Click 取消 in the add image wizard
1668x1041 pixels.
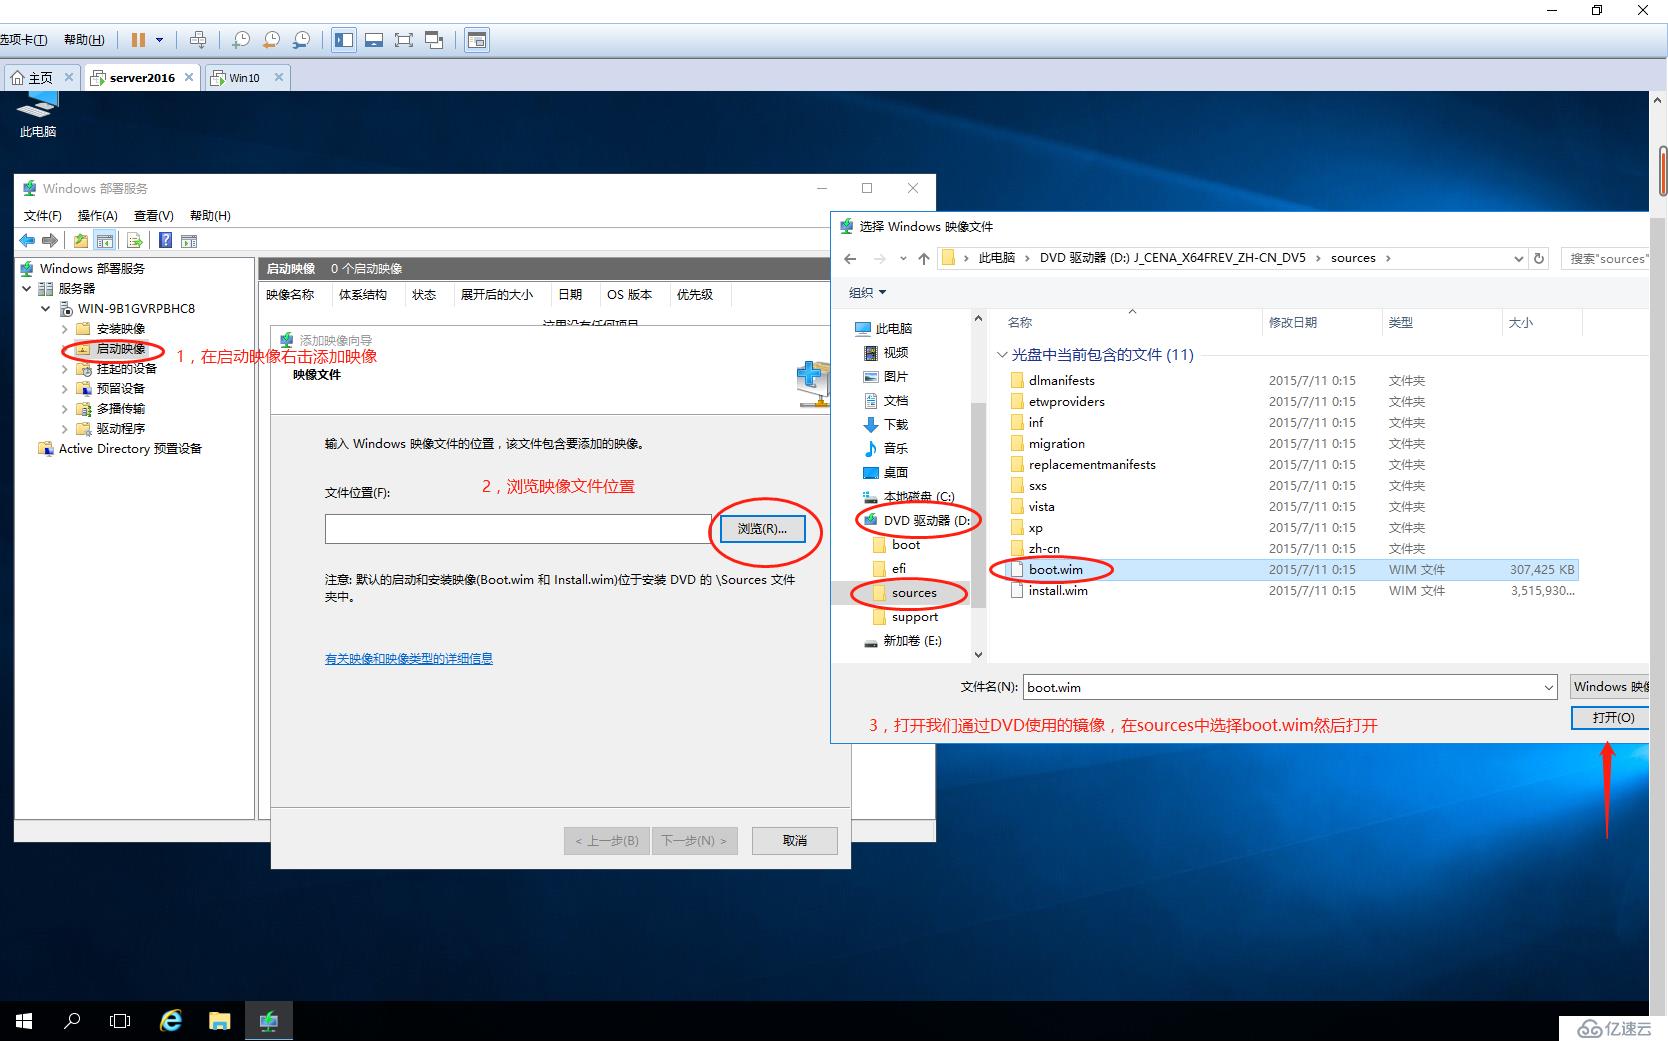(x=795, y=840)
